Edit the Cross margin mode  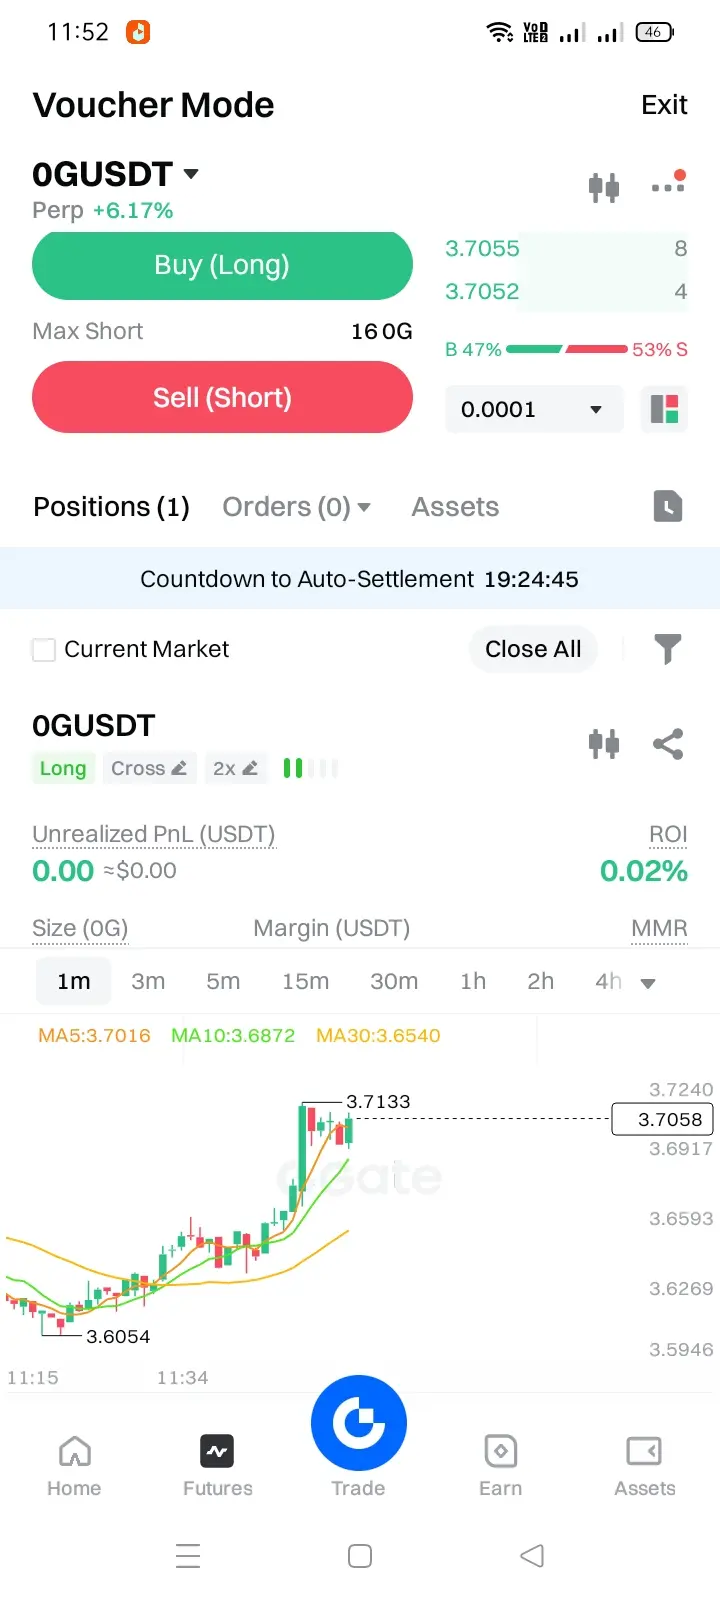click(x=149, y=768)
